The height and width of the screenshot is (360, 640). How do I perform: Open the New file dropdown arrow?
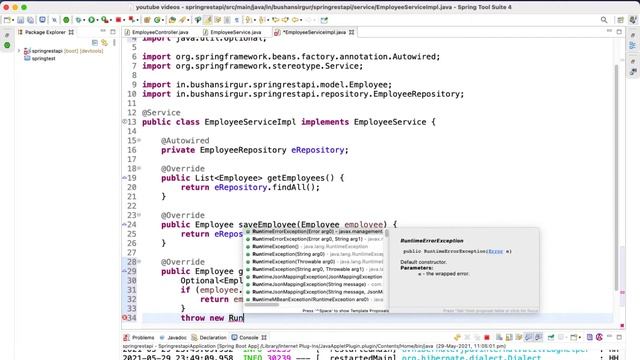click(13, 20)
